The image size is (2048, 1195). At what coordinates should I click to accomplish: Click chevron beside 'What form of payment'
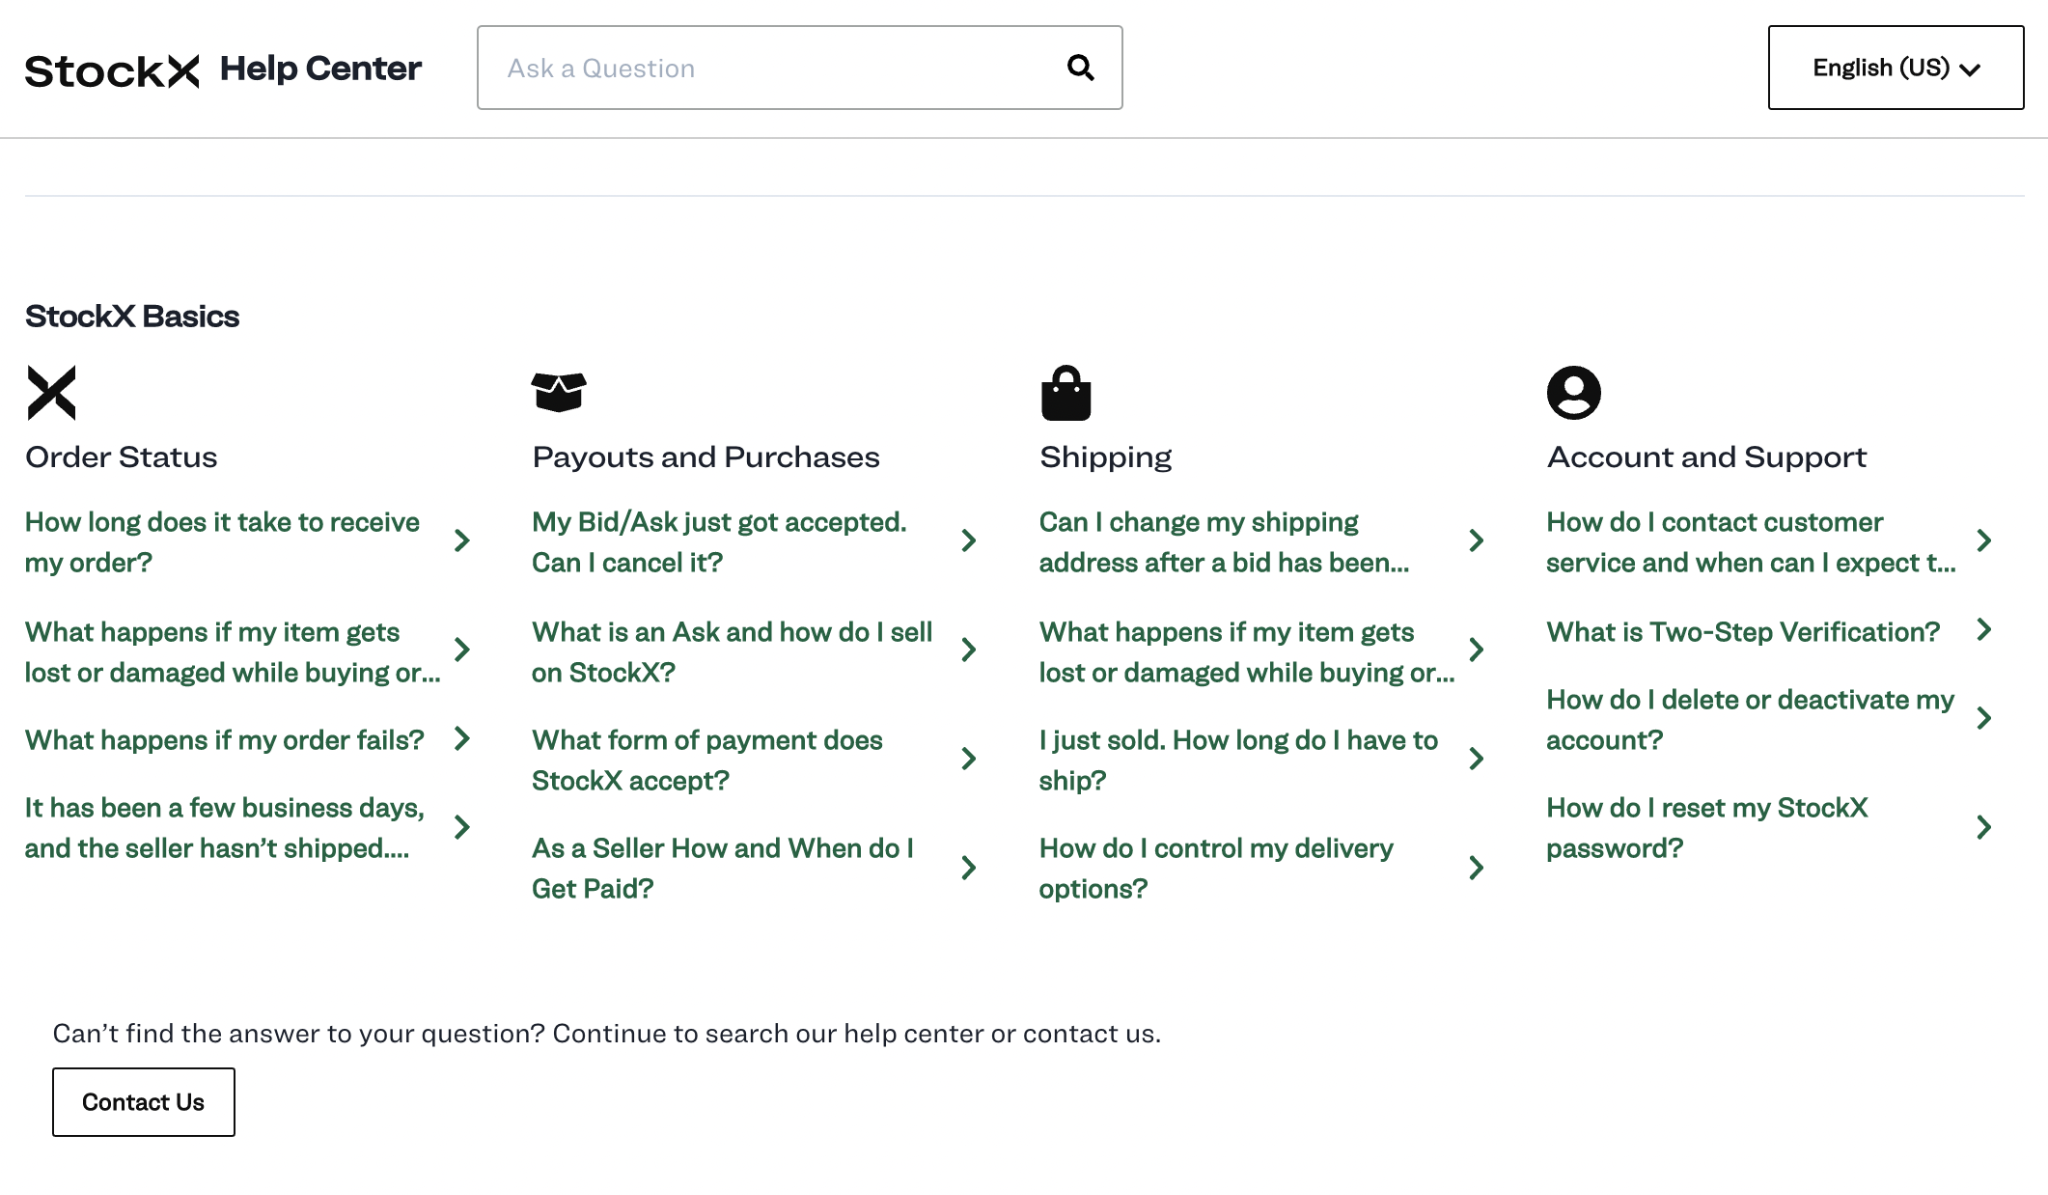click(969, 759)
